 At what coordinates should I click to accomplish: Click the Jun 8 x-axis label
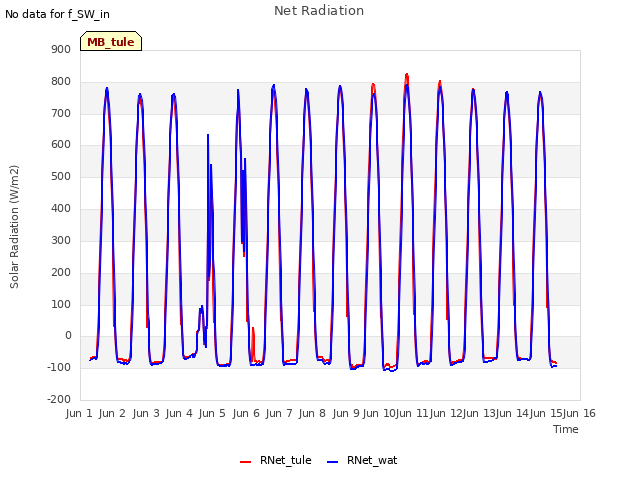coord(312,413)
